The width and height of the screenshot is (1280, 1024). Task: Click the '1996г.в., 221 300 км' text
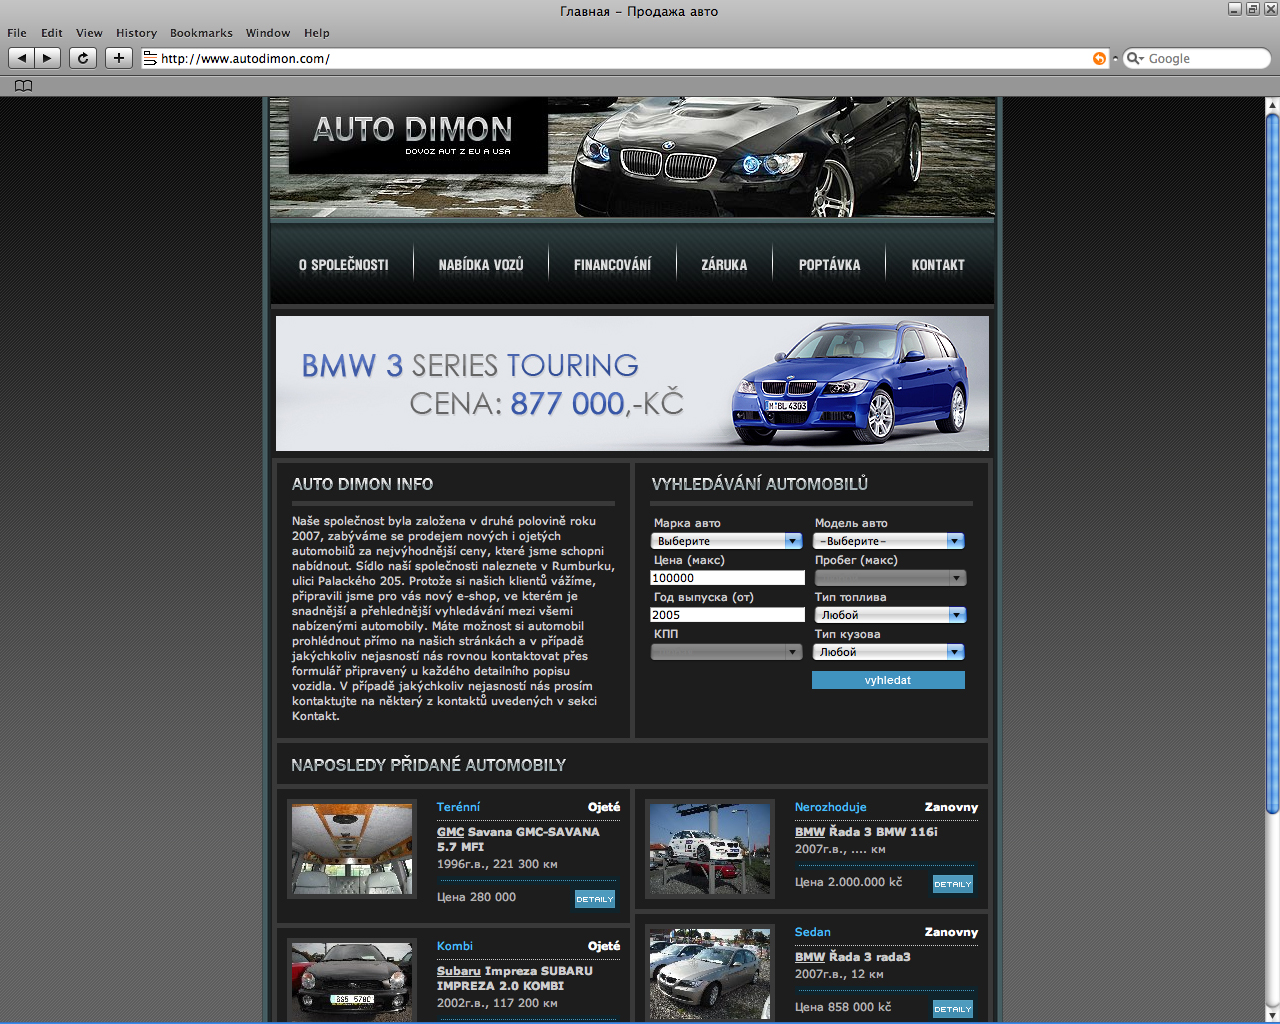click(497, 864)
